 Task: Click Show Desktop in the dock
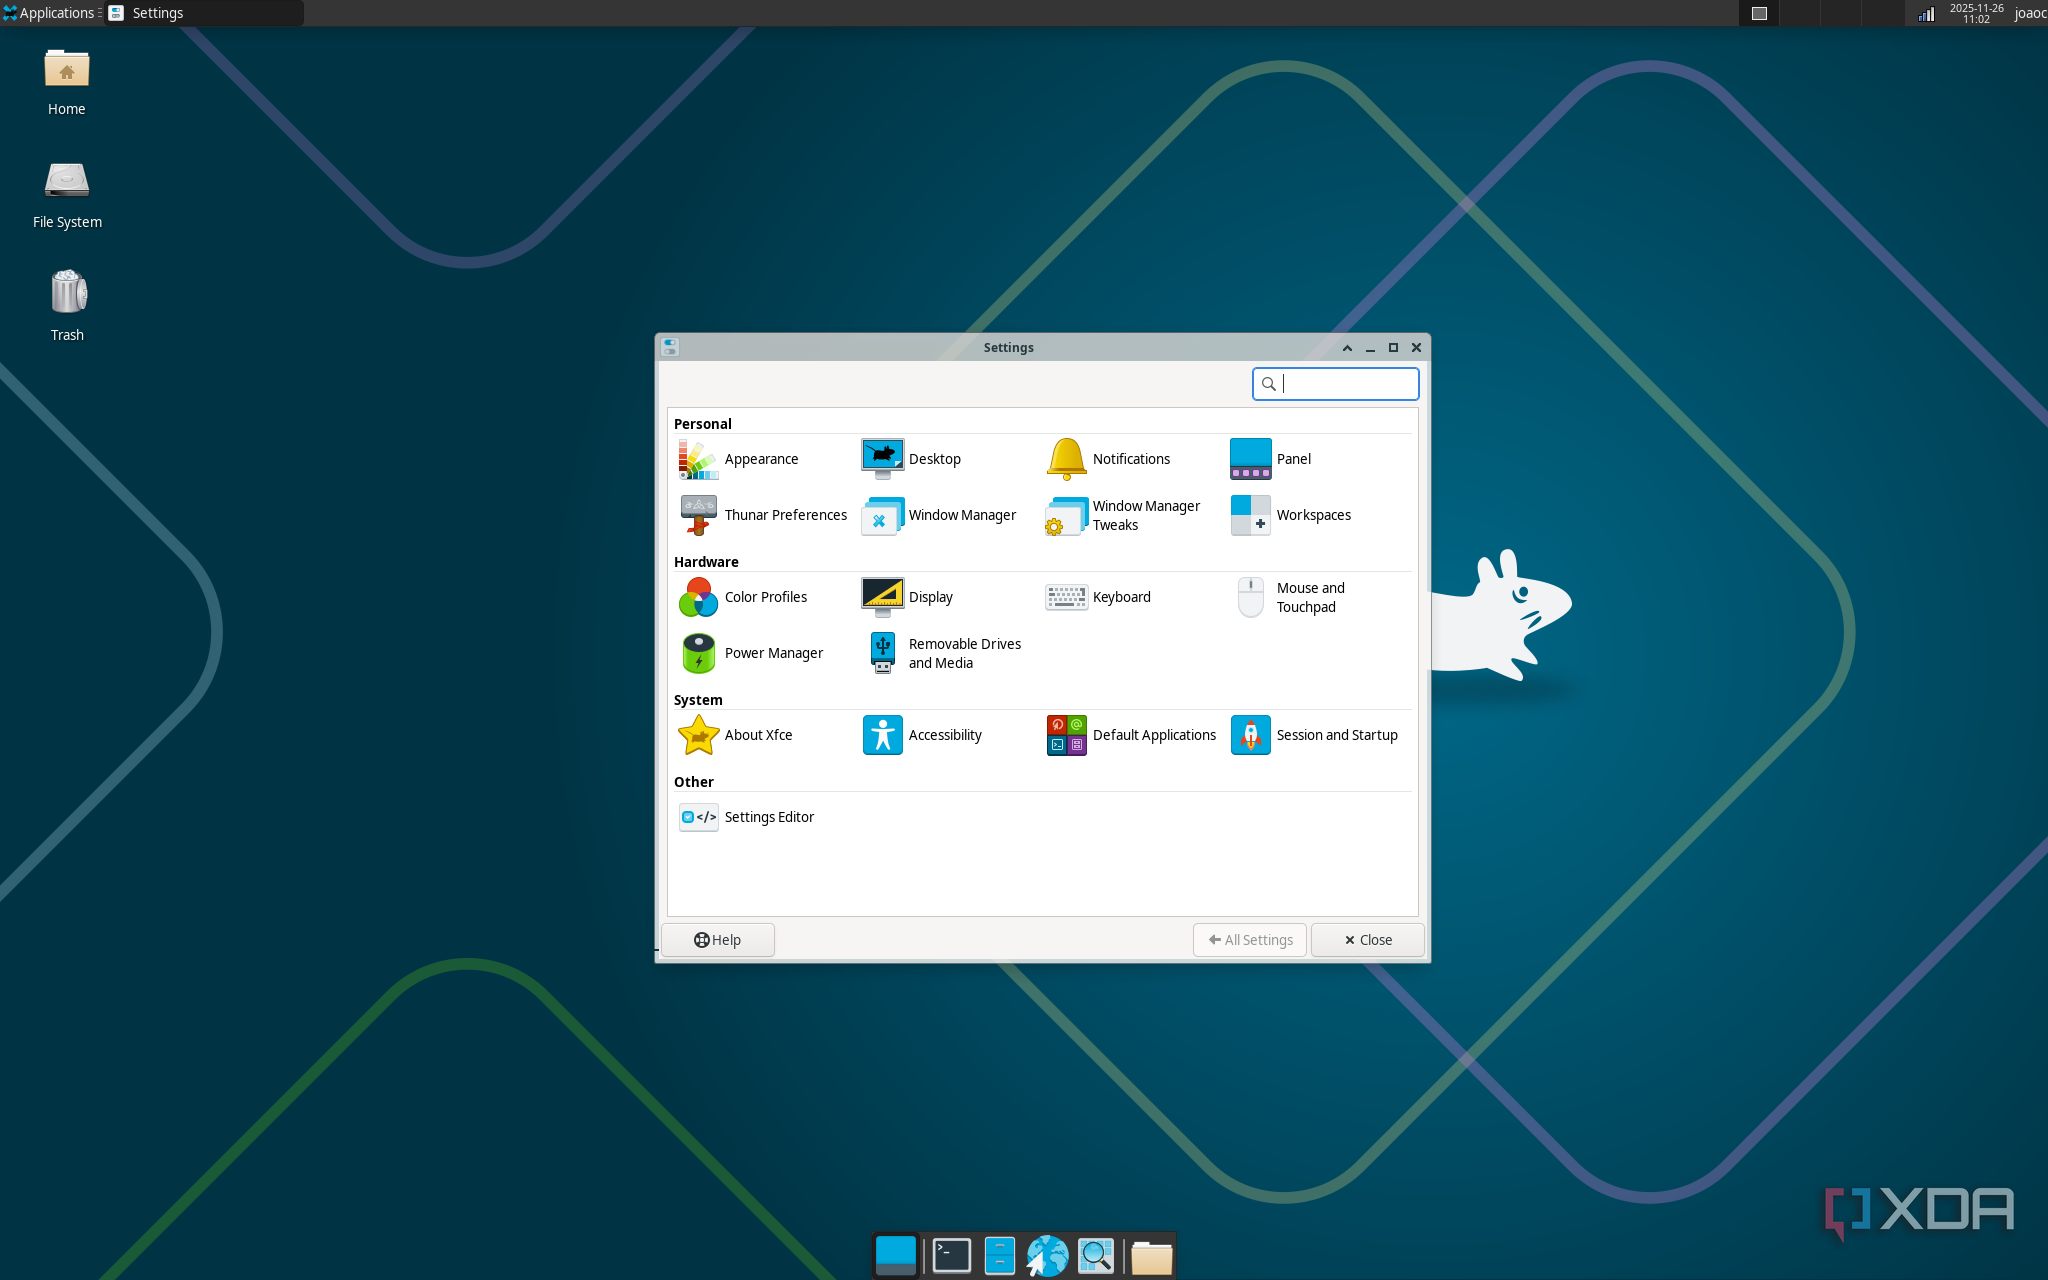pyautogui.click(x=895, y=1256)
